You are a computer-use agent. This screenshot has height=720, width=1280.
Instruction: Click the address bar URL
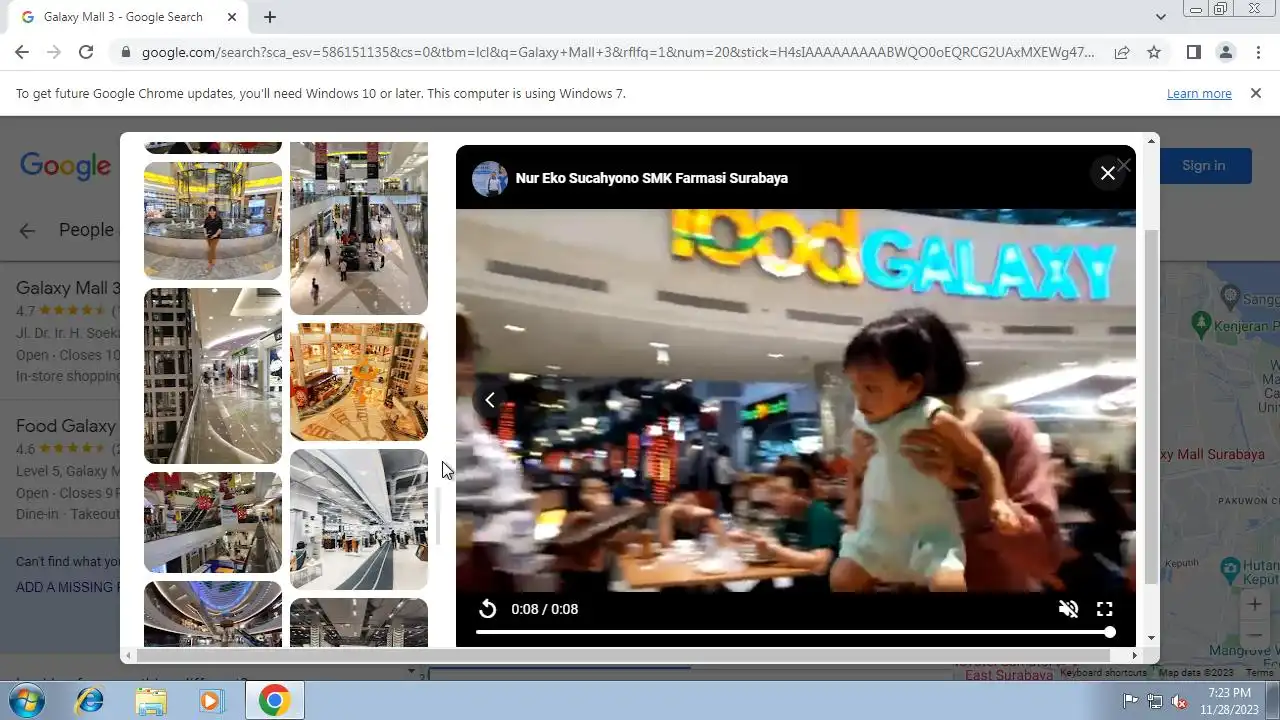point(618,52)
